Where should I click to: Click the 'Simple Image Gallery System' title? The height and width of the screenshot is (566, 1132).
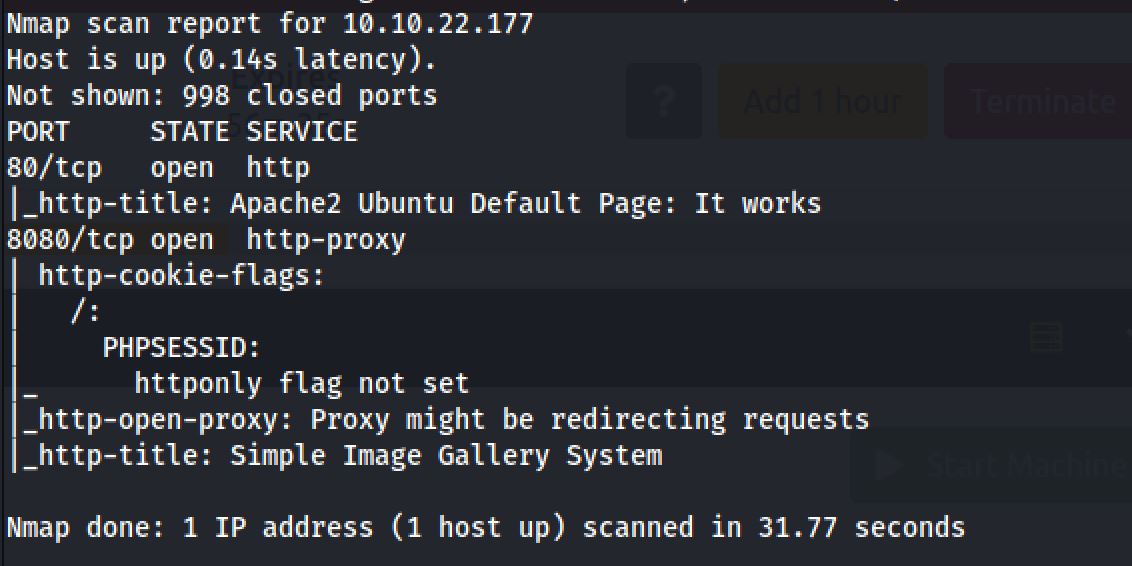(446, 456)
